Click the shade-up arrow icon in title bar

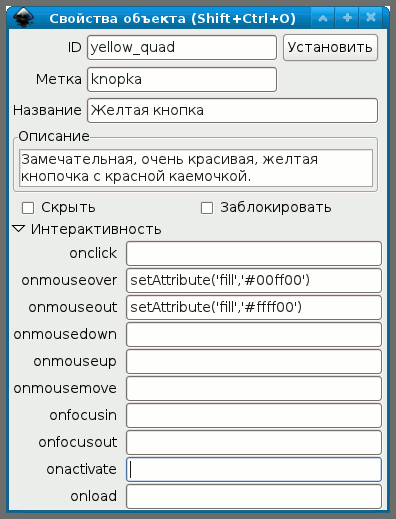323,18
